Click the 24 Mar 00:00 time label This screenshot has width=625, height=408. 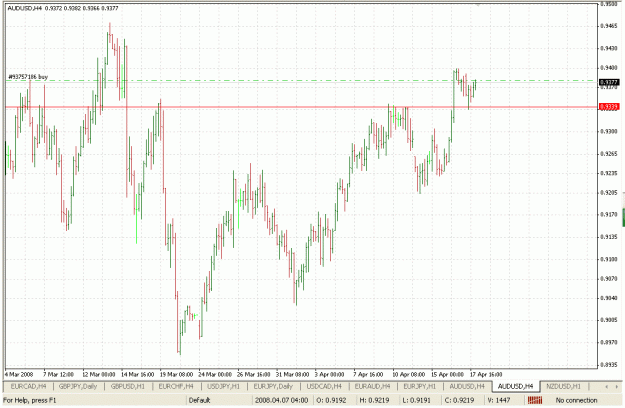215,375
